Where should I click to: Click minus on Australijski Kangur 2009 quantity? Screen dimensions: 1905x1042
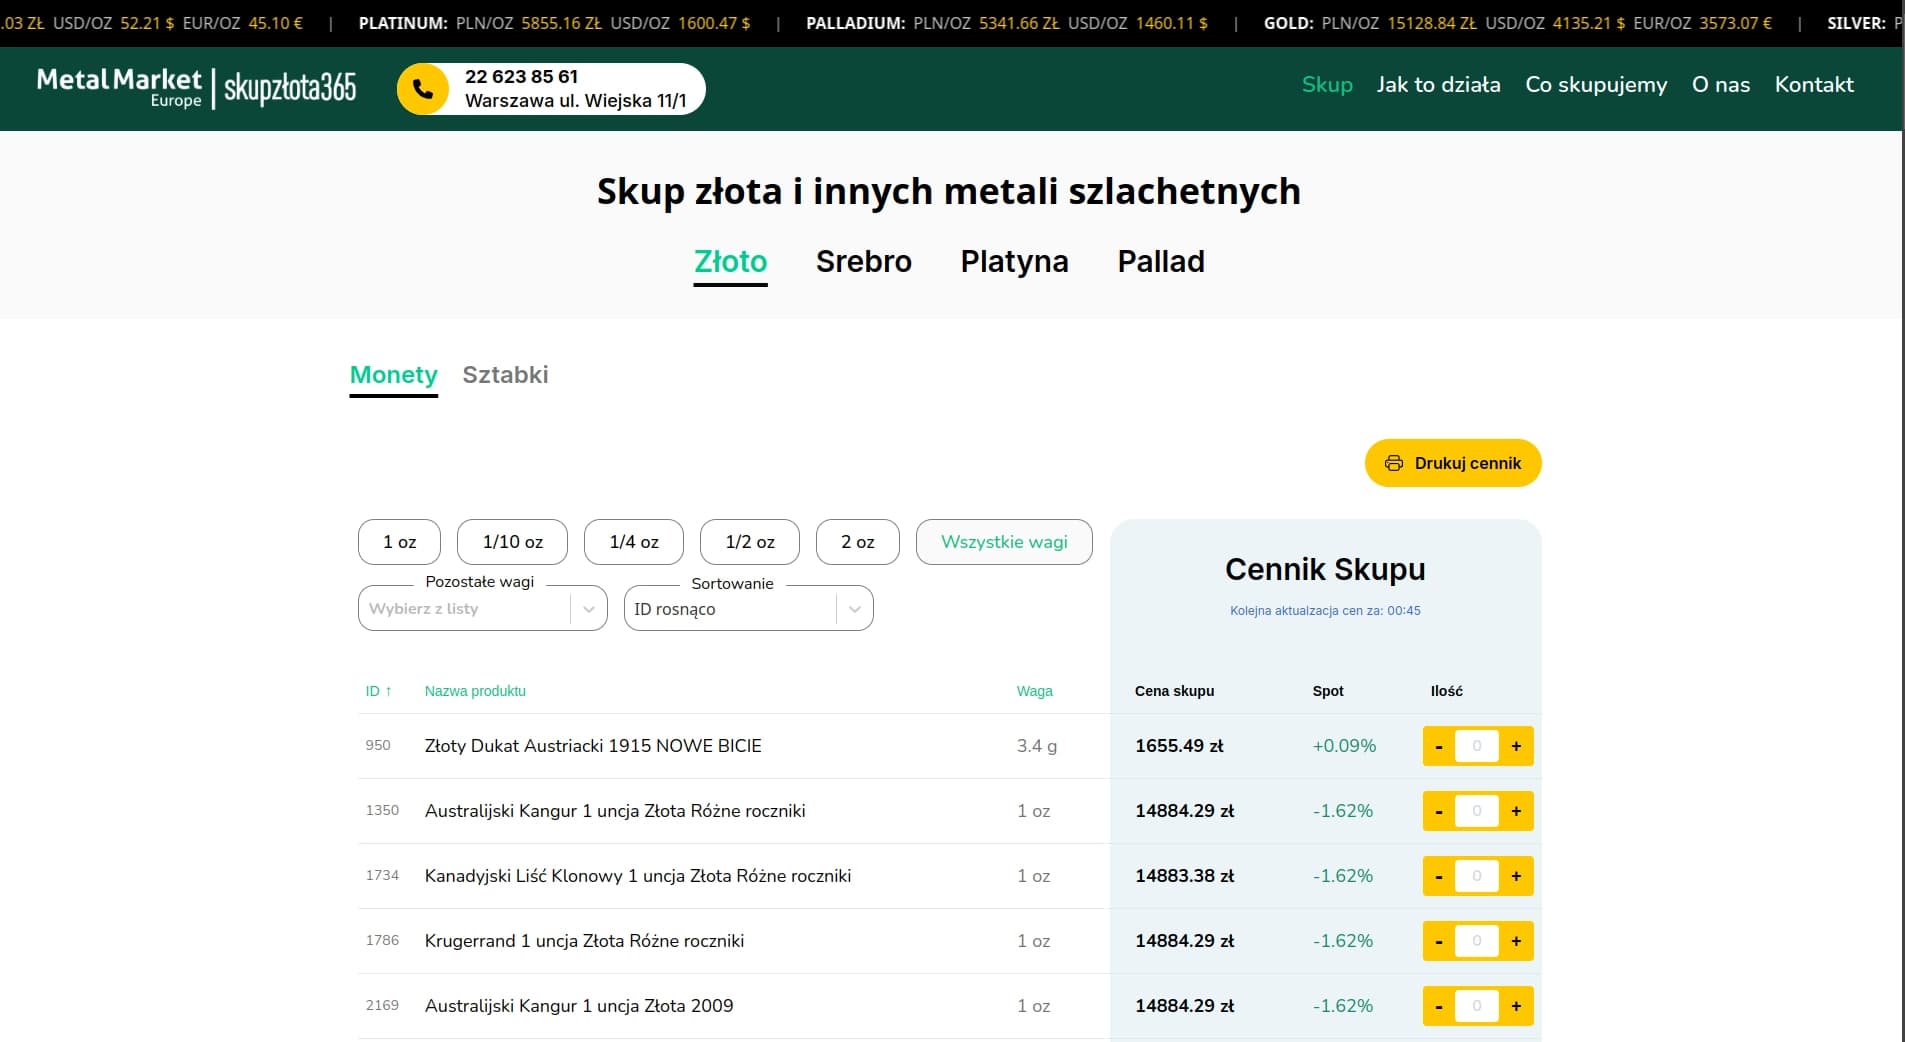click(x=1440, y=1006)
